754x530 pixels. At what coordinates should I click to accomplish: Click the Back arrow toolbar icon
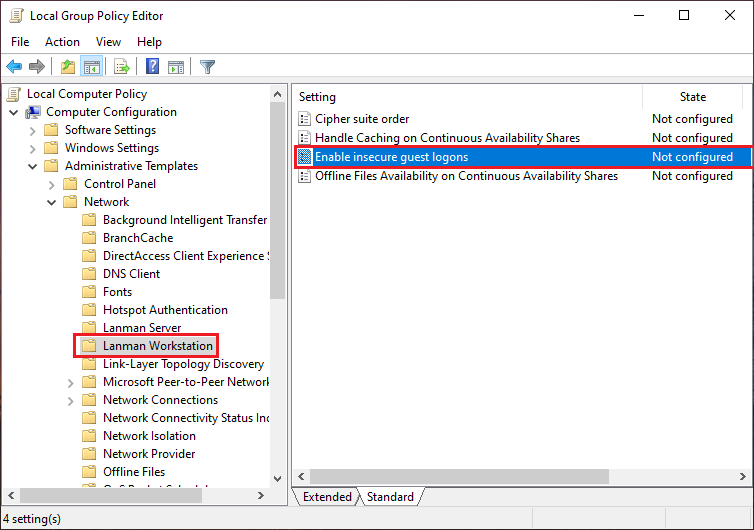coord(14,67)
